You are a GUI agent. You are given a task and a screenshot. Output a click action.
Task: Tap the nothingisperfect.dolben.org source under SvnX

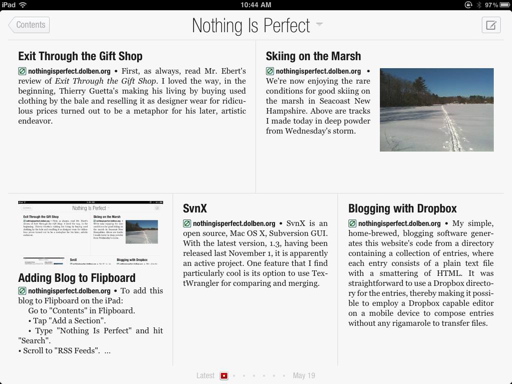tap(234, 224)
